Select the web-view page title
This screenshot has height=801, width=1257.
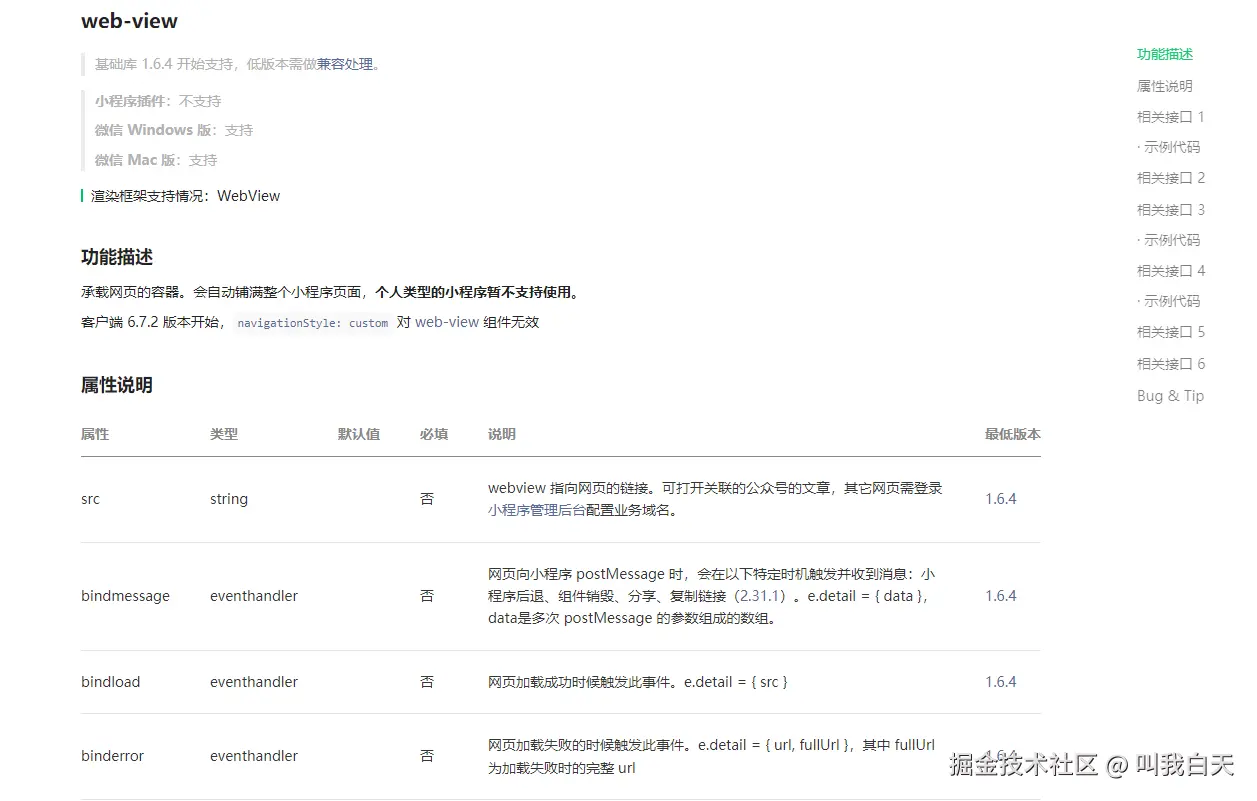129,21
